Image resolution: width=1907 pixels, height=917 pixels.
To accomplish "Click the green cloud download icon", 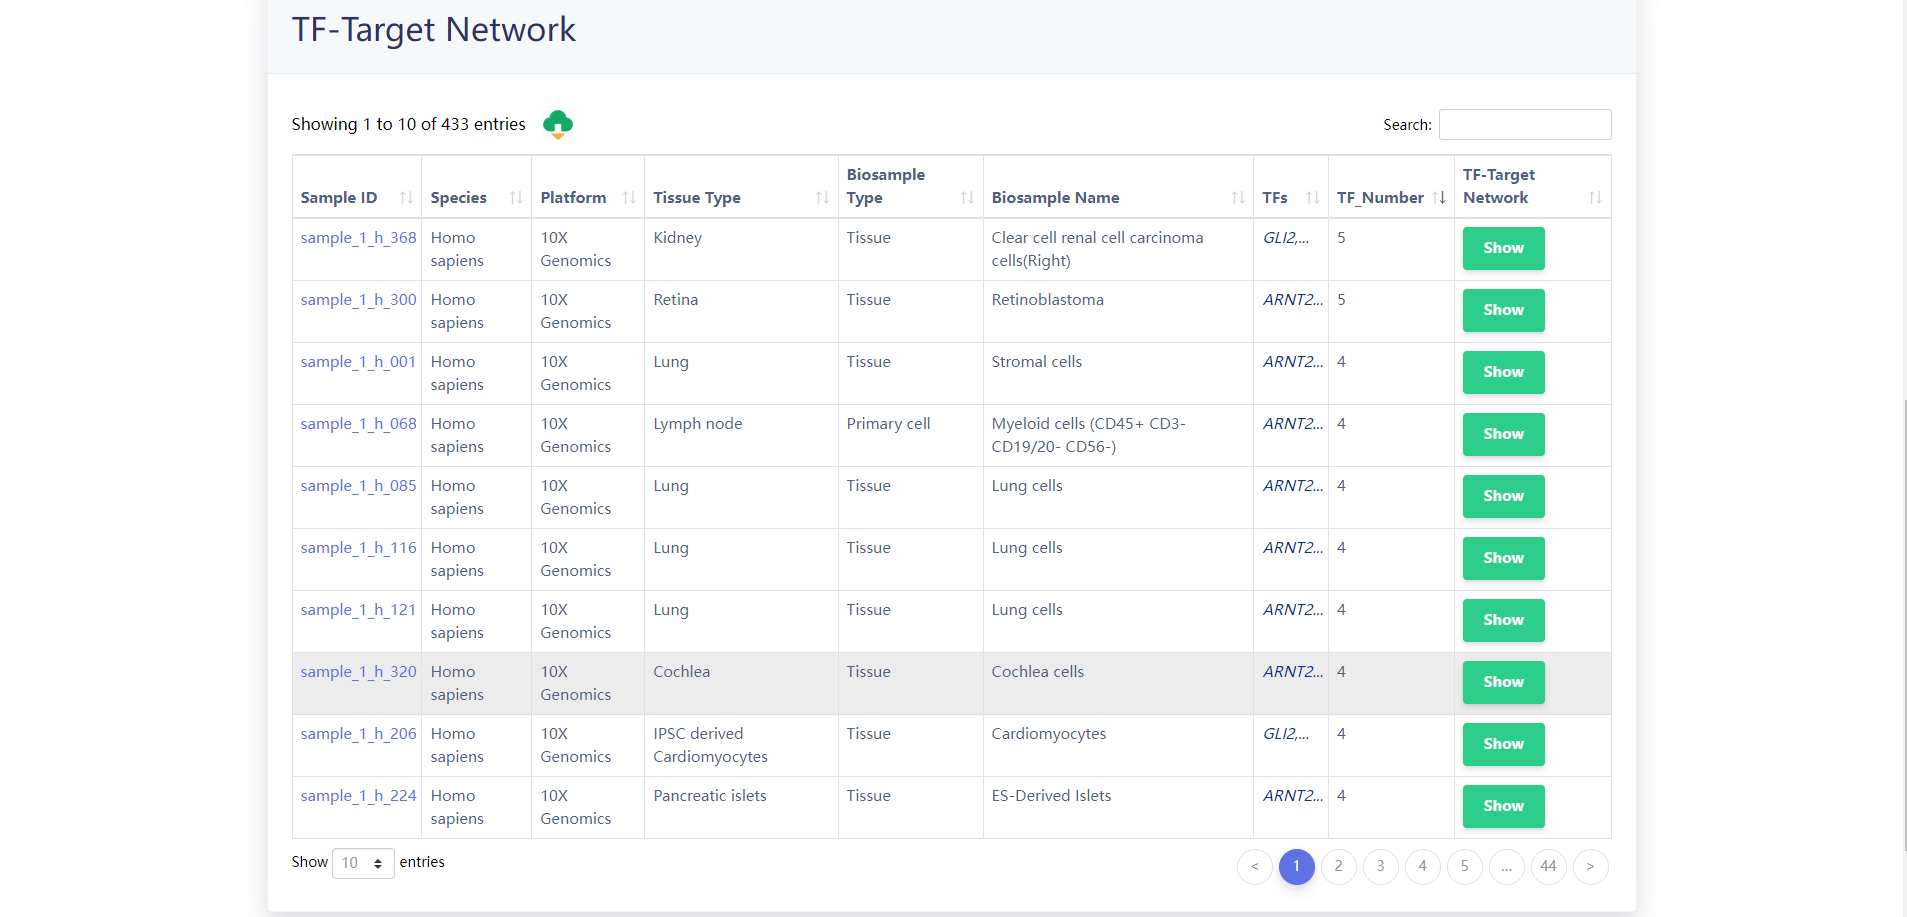I will [x=557, y=124].
